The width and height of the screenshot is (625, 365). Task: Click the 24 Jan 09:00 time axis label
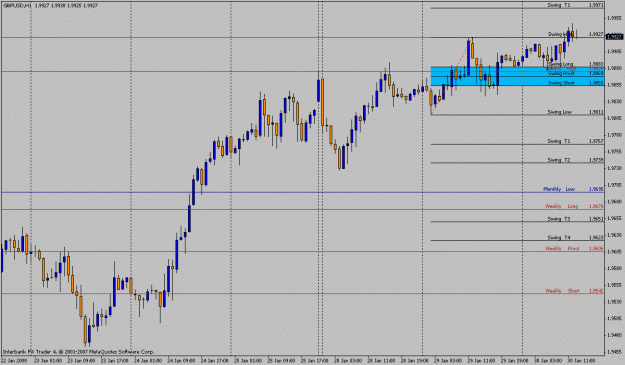(x=181, y=361)
